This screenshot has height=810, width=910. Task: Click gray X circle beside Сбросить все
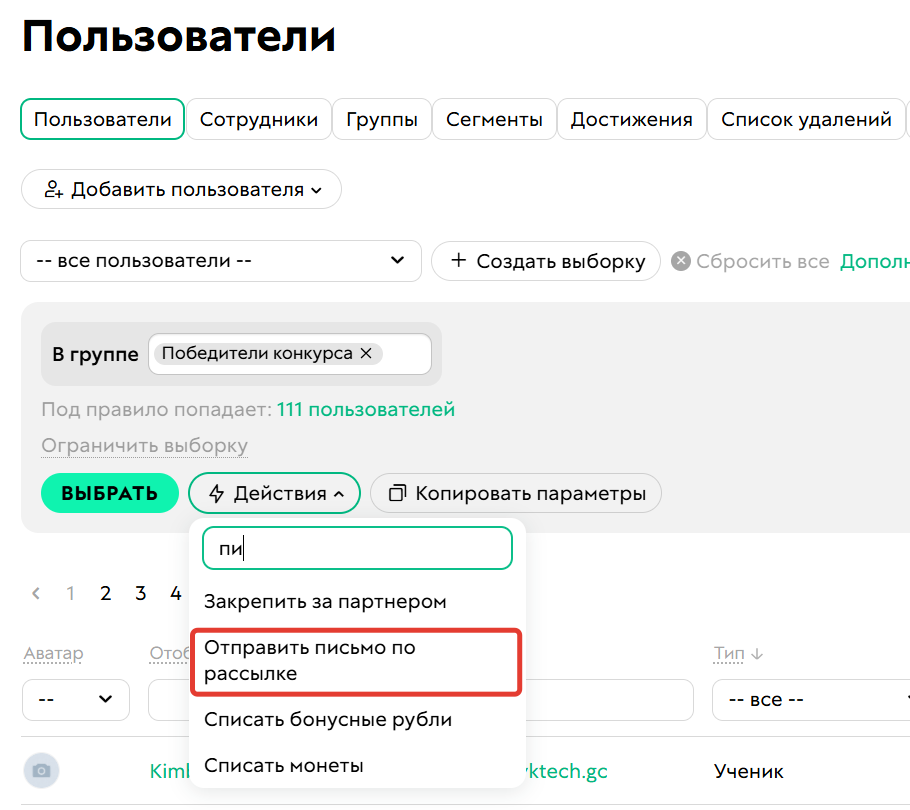point(680,261)
